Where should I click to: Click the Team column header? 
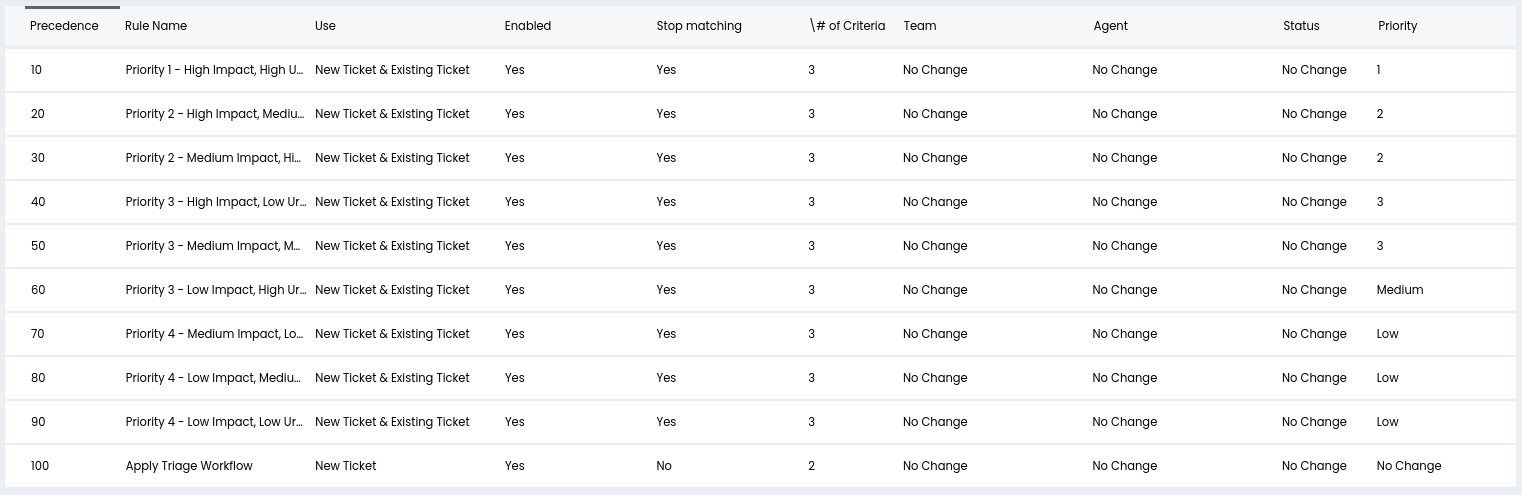pyautogui.click(x=920, y=26)
